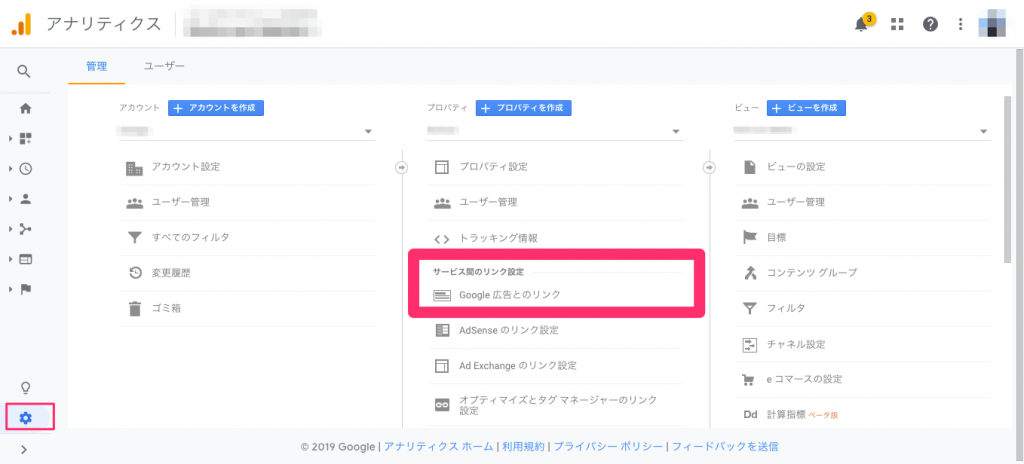Open the search icon in sidebar
The image size is (1024, 464).
24,71
